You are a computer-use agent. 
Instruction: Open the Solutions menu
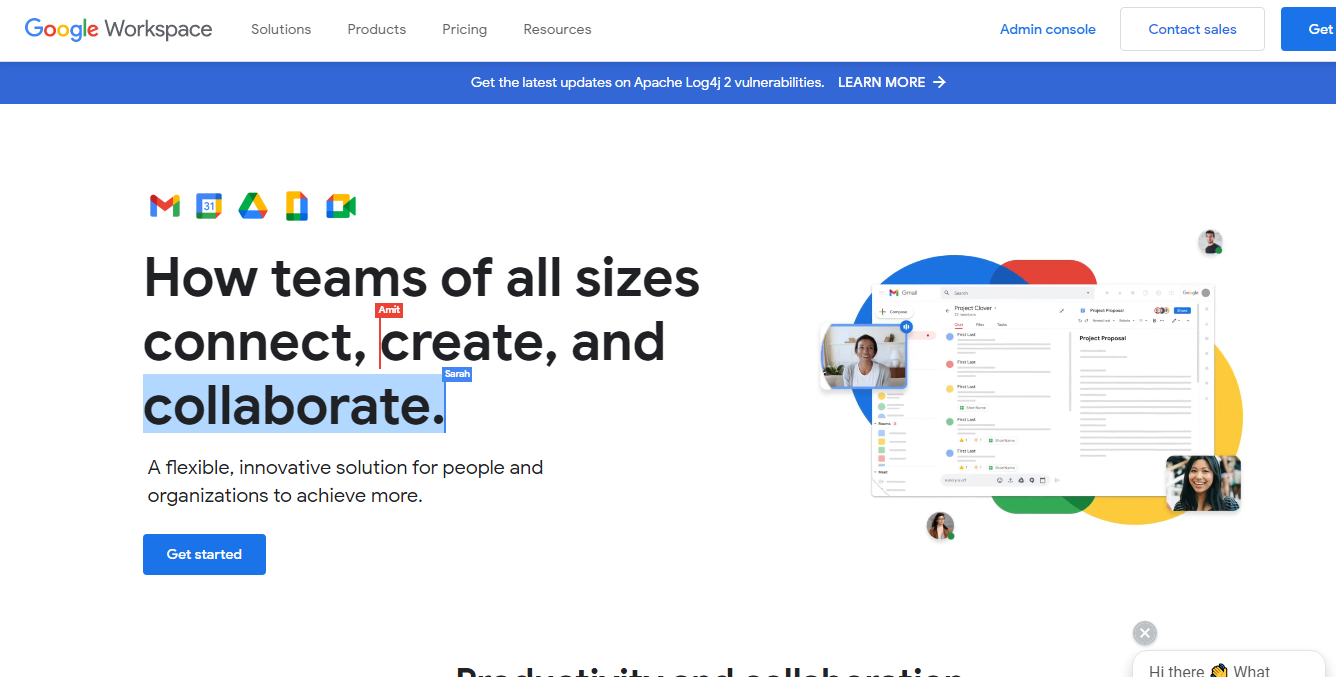[281, 29]
